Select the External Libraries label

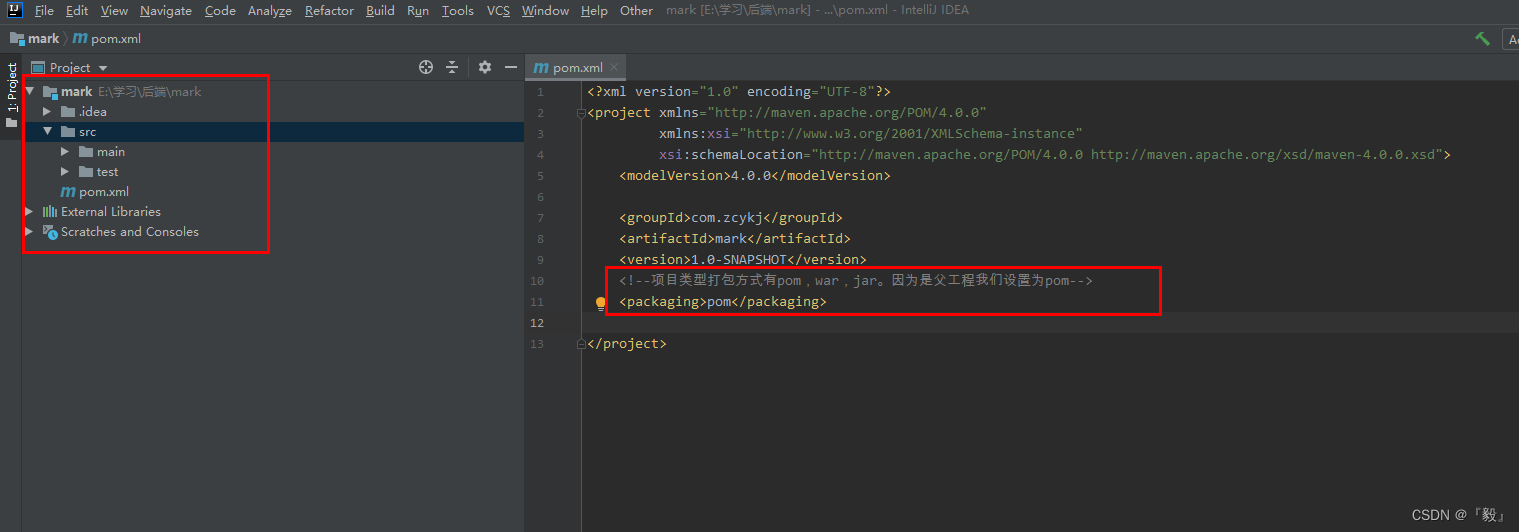[111, 211]
